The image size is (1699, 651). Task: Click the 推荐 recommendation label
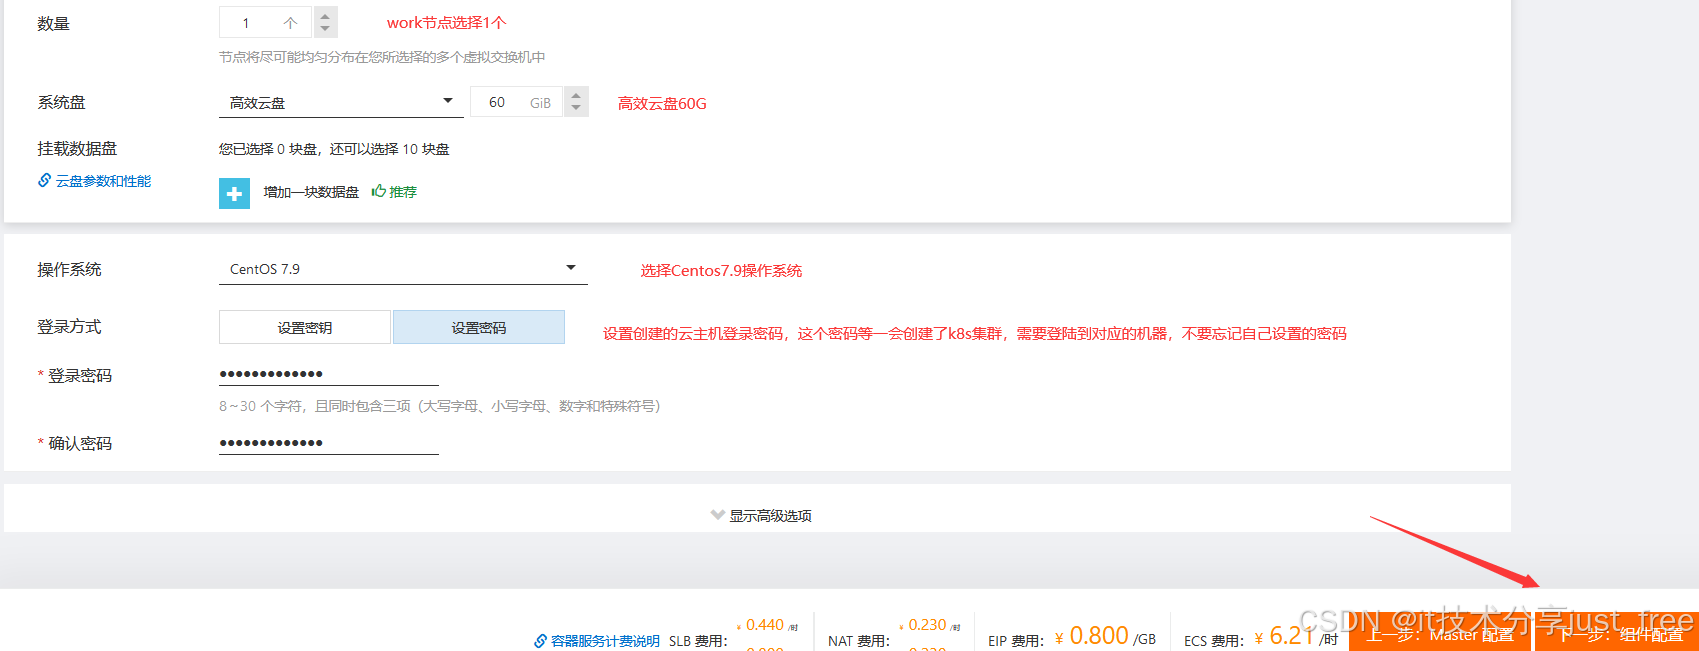coord(403,192)
